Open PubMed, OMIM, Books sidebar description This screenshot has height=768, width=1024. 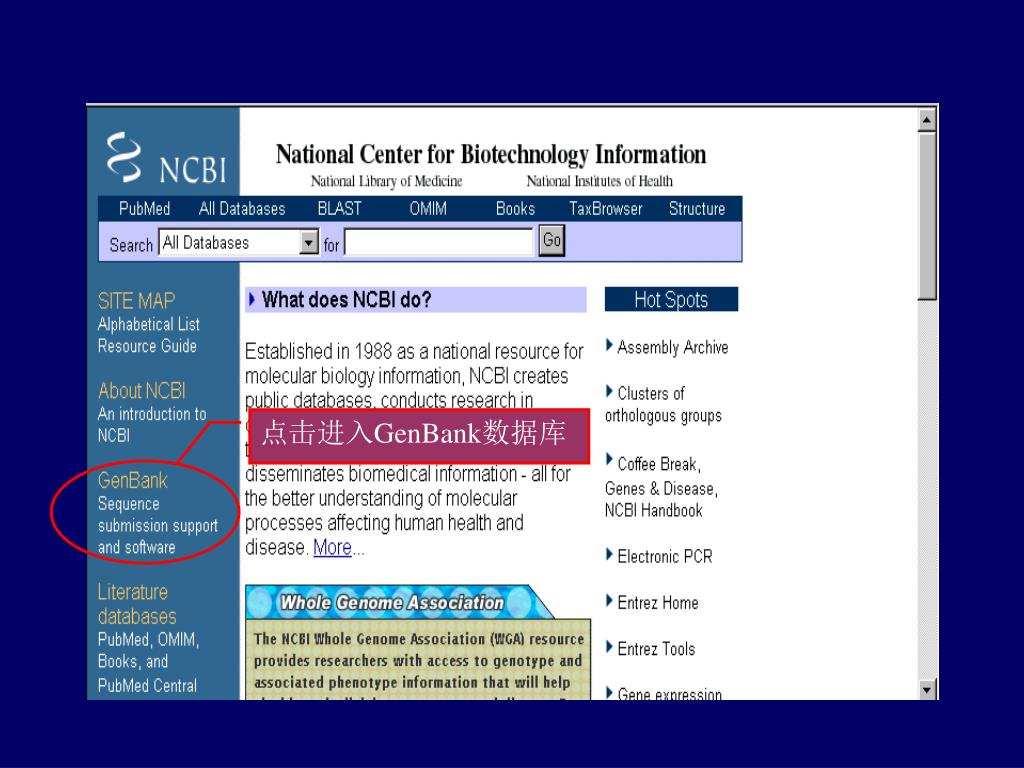[148, 662]
